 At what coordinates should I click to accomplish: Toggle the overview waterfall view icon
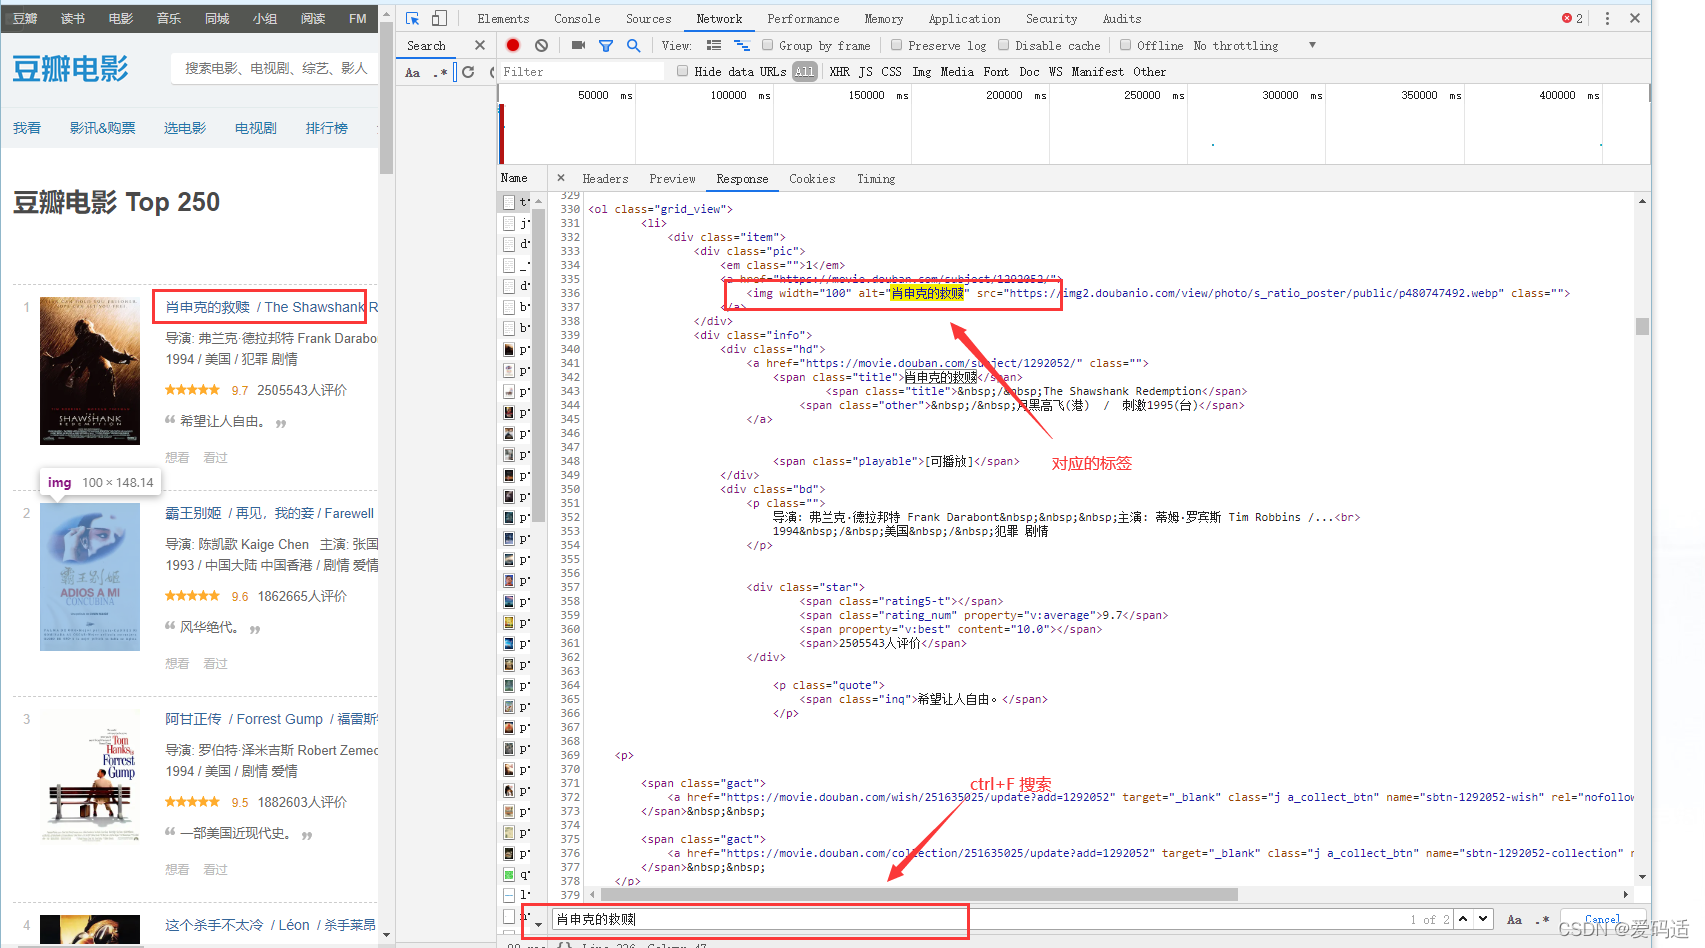742,45
